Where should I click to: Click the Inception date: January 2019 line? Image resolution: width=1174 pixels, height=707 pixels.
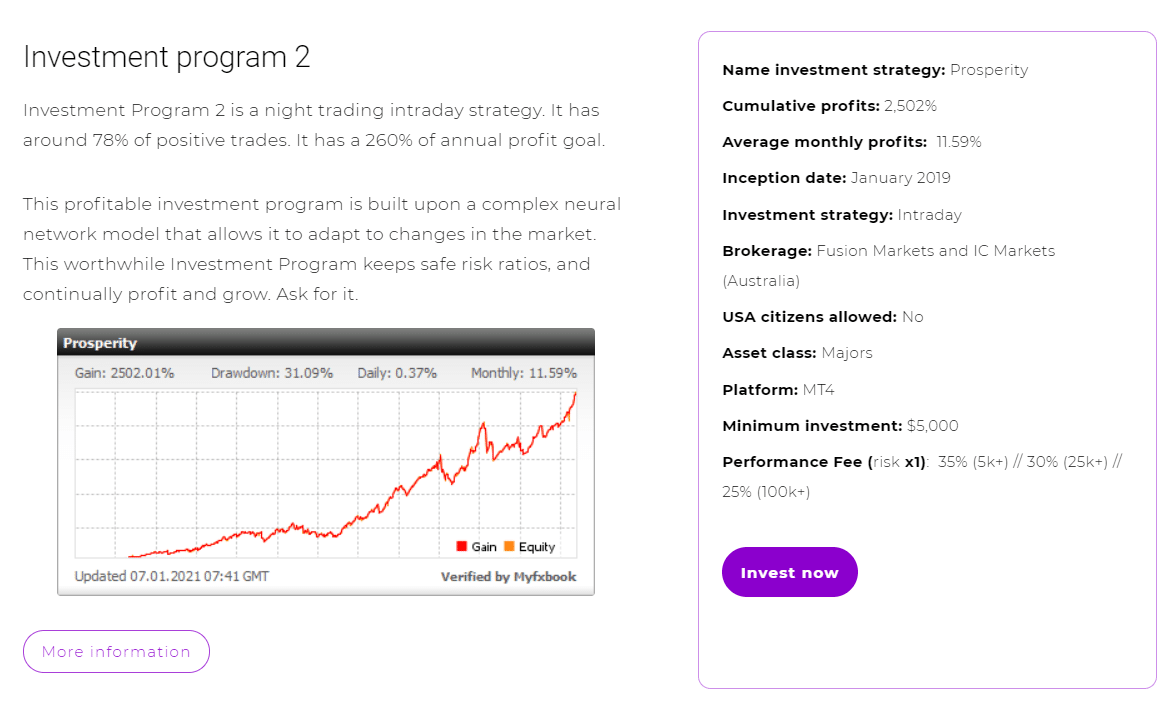(x=835, y=177)
